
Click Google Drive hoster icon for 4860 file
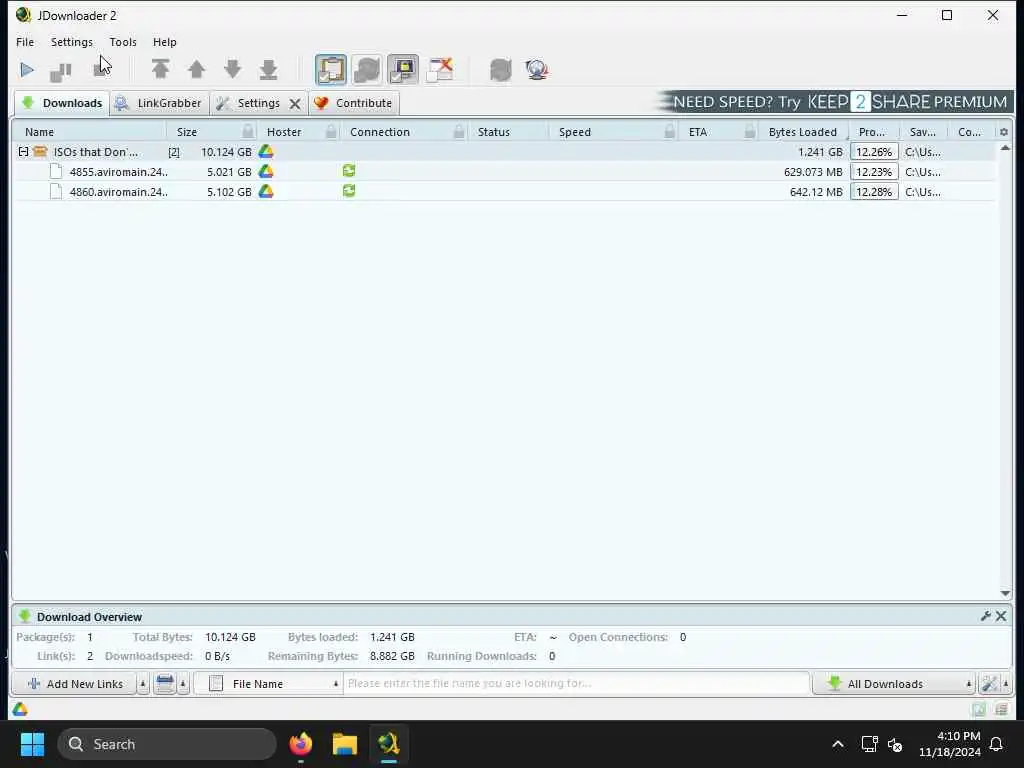click(266, 191)
